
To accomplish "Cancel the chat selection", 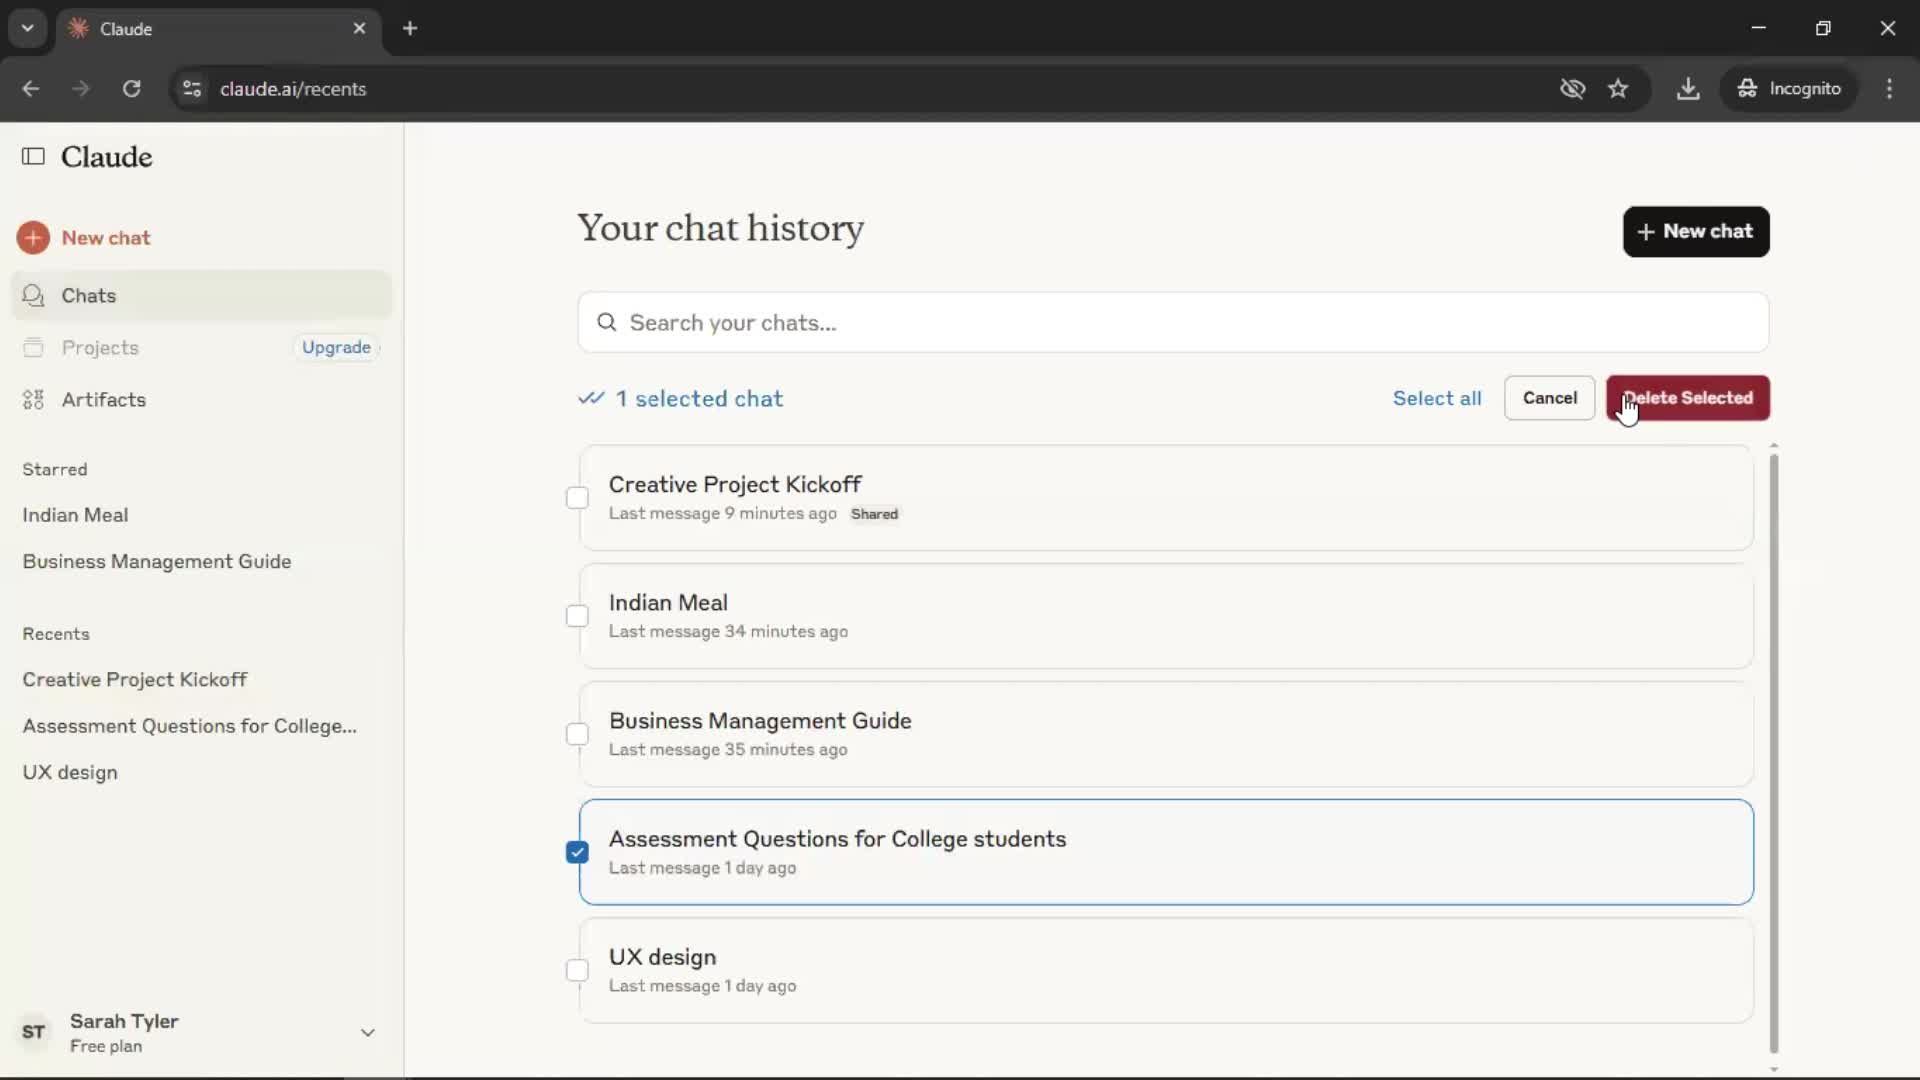I will 1549,398.
